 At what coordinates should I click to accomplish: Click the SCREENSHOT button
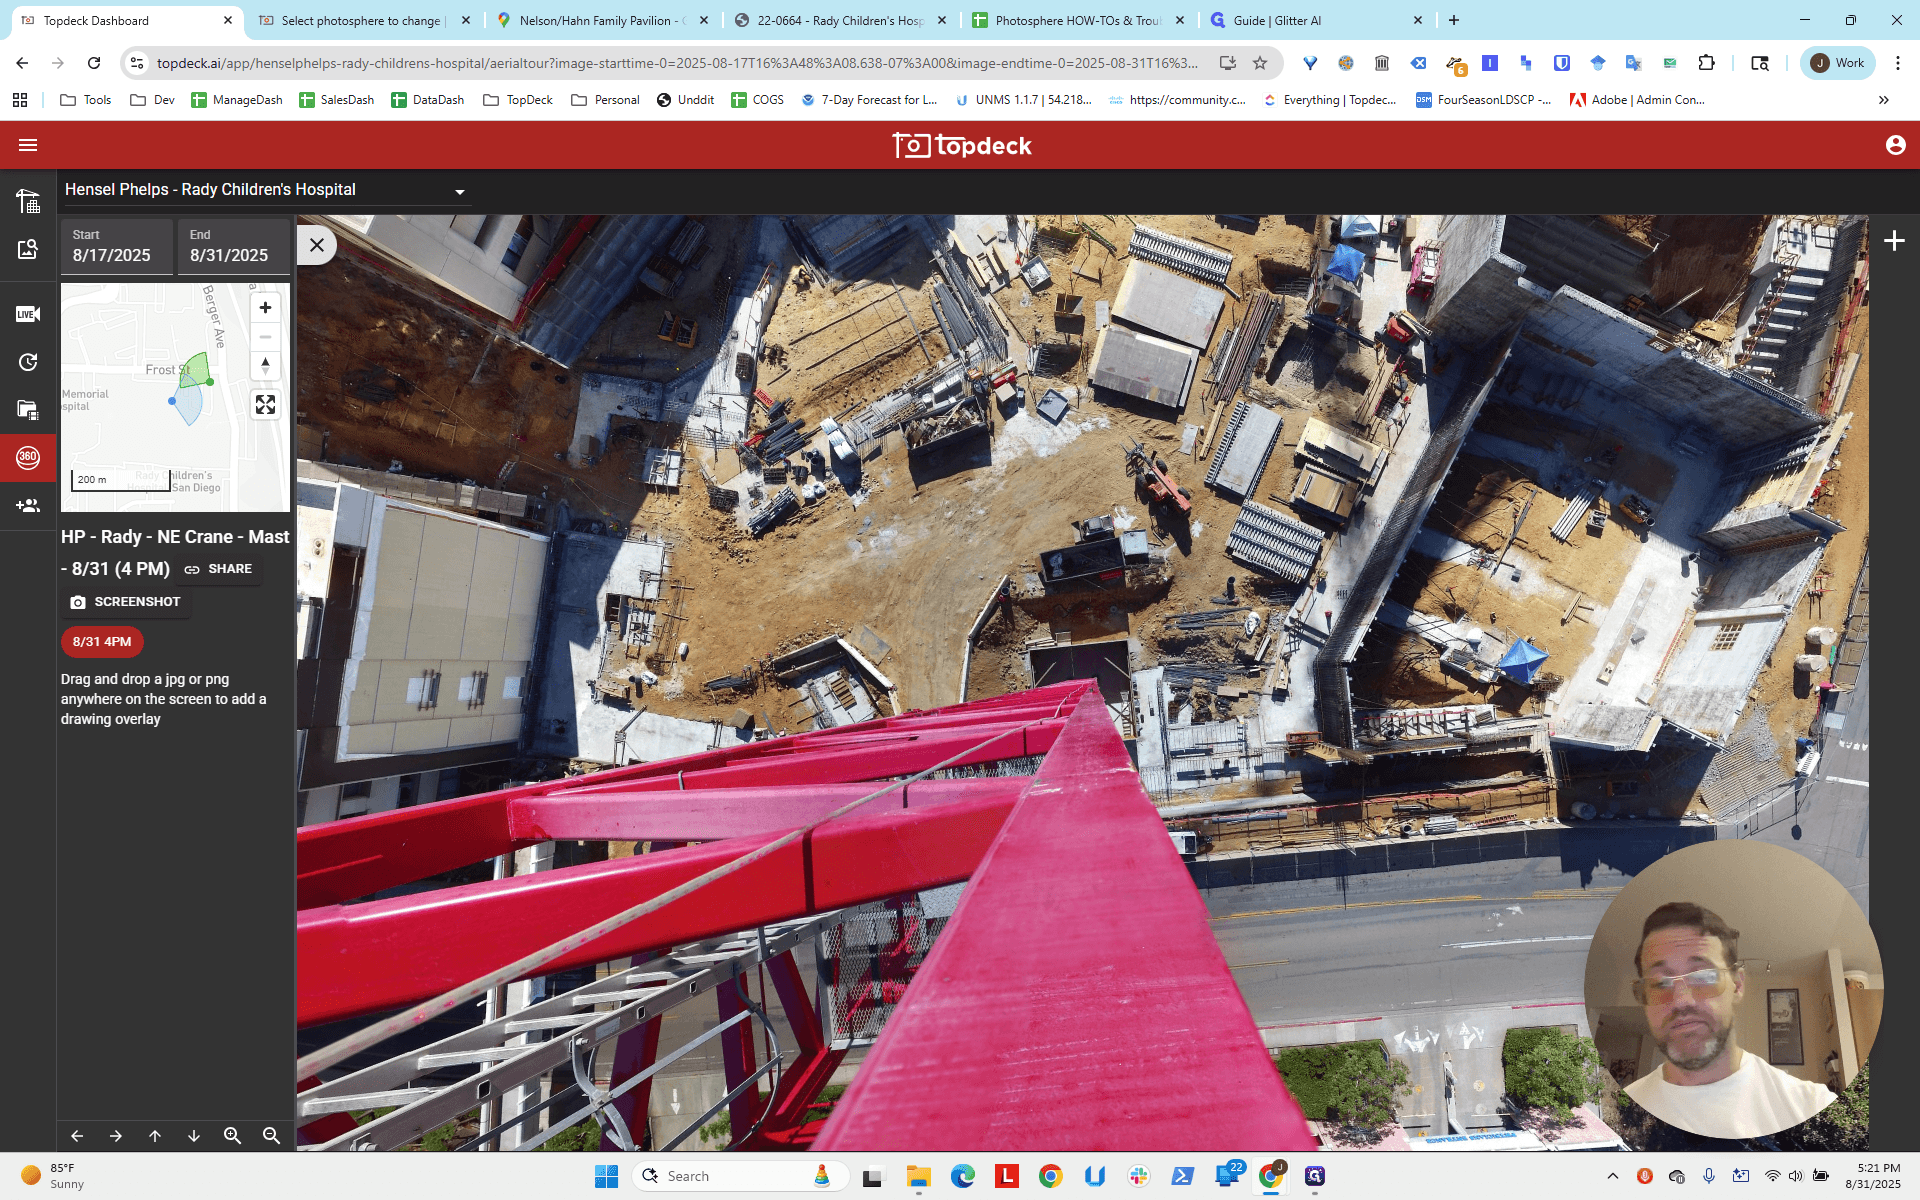tap(125, 602)
